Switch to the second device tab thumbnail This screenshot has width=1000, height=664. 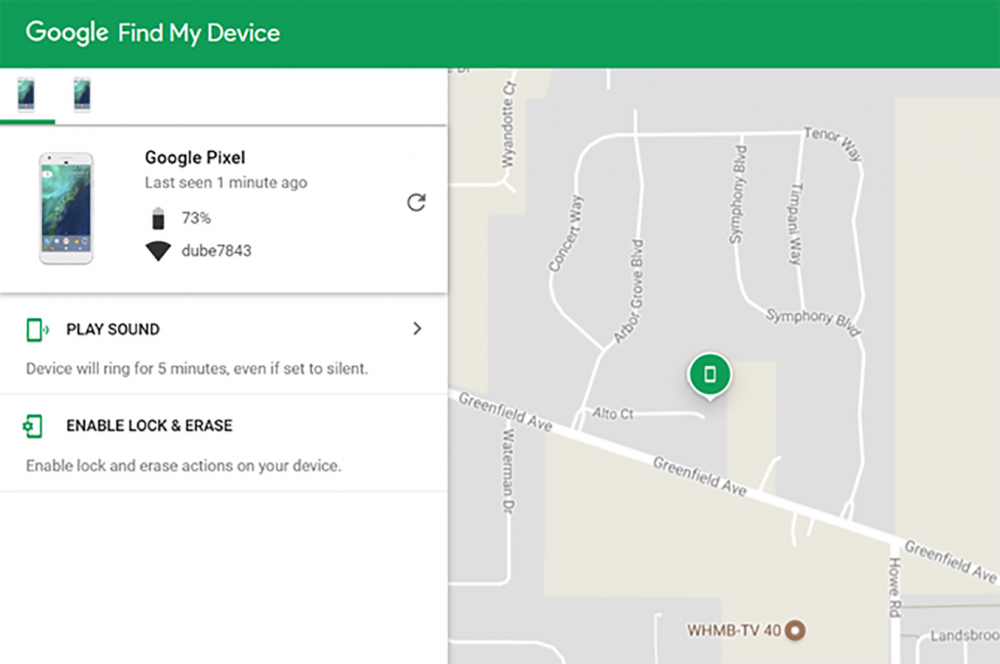click(x=82, y=95)
